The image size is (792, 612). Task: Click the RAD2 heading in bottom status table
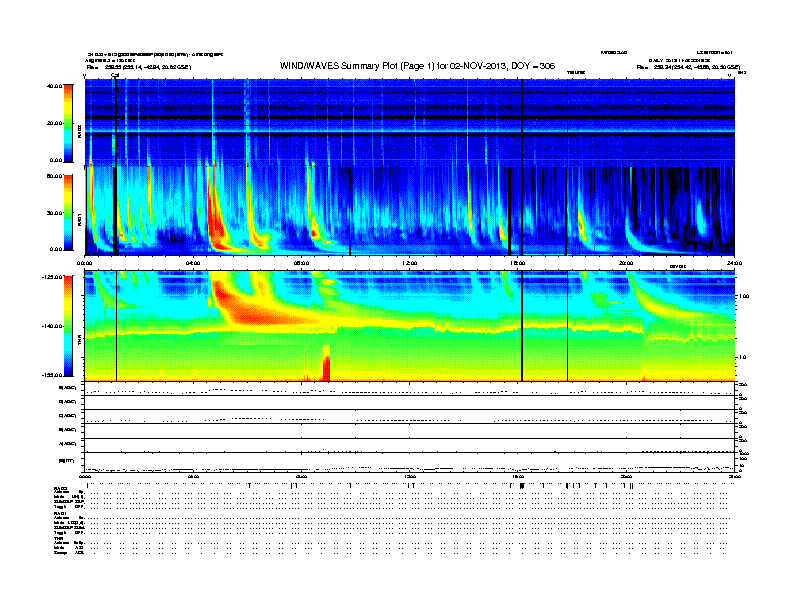61,488
